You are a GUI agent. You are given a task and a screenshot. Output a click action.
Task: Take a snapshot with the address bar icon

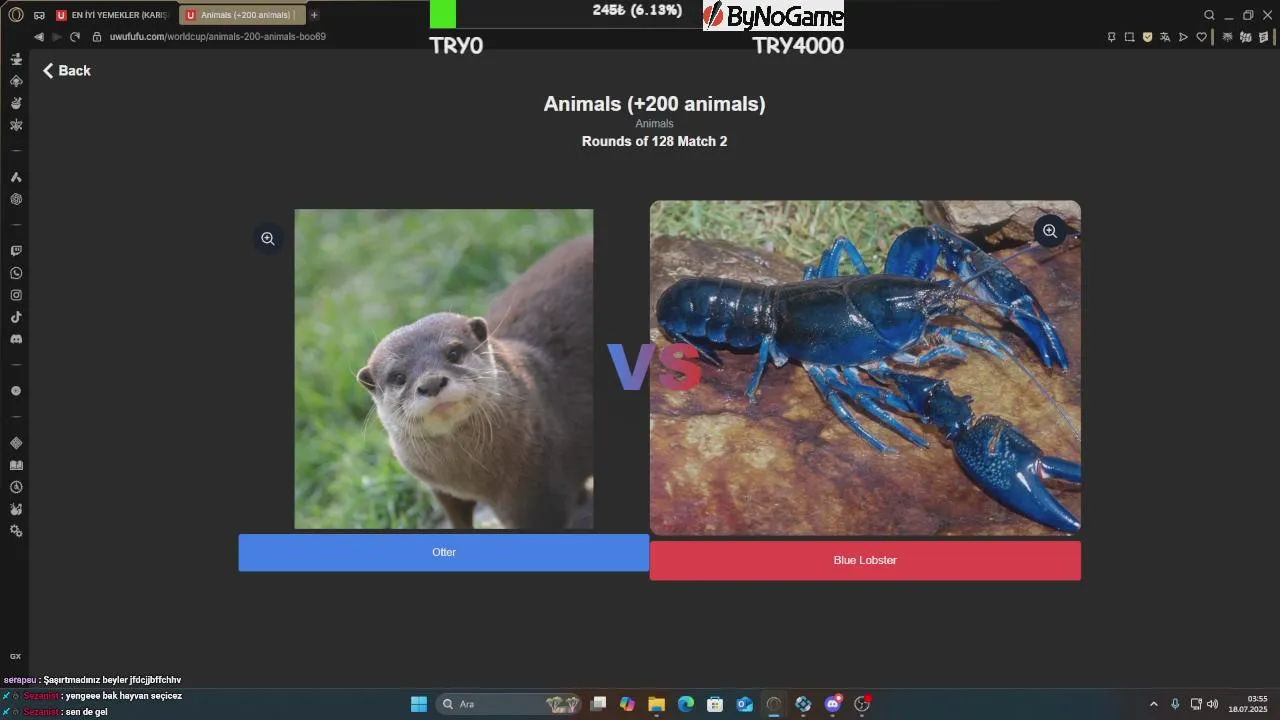pyautogui.click(x=1129, y=37)
